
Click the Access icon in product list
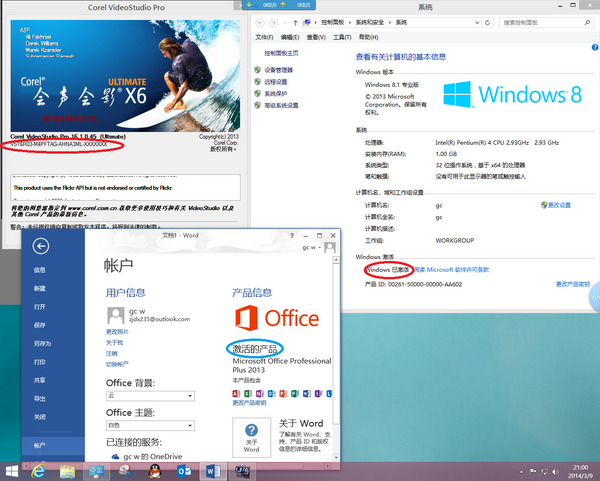[236, 393]
